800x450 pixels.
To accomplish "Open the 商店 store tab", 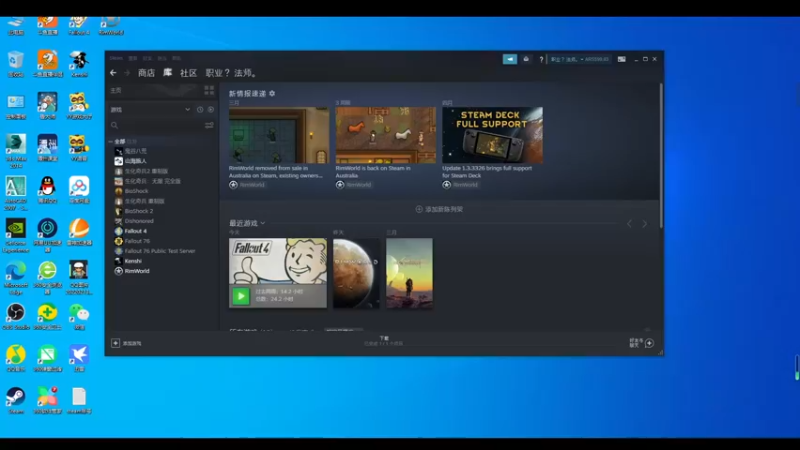I will 146,73.
